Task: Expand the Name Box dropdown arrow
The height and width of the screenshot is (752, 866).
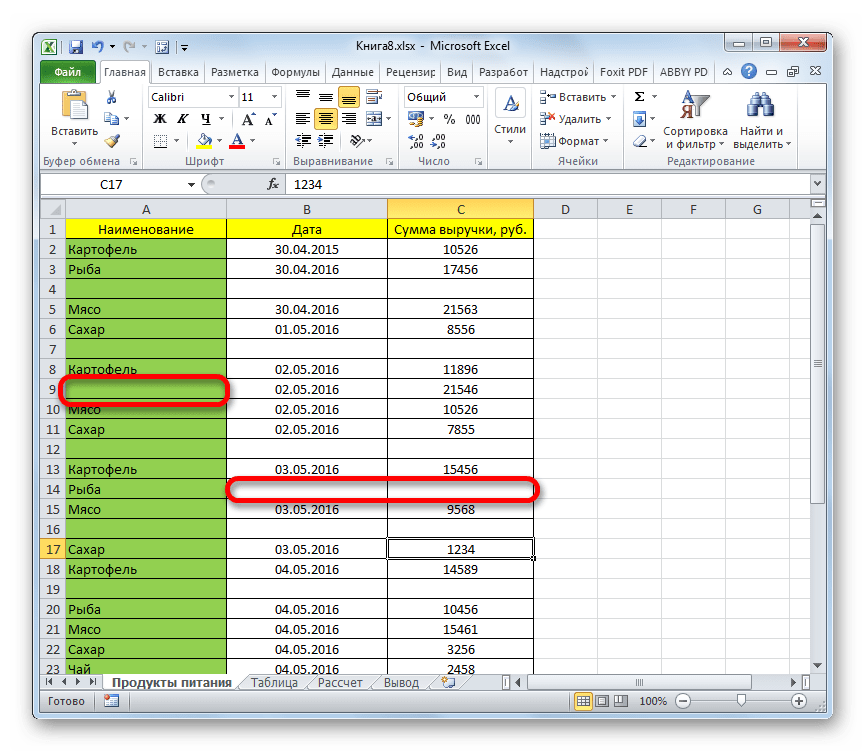Action: [x=191, y=185]
